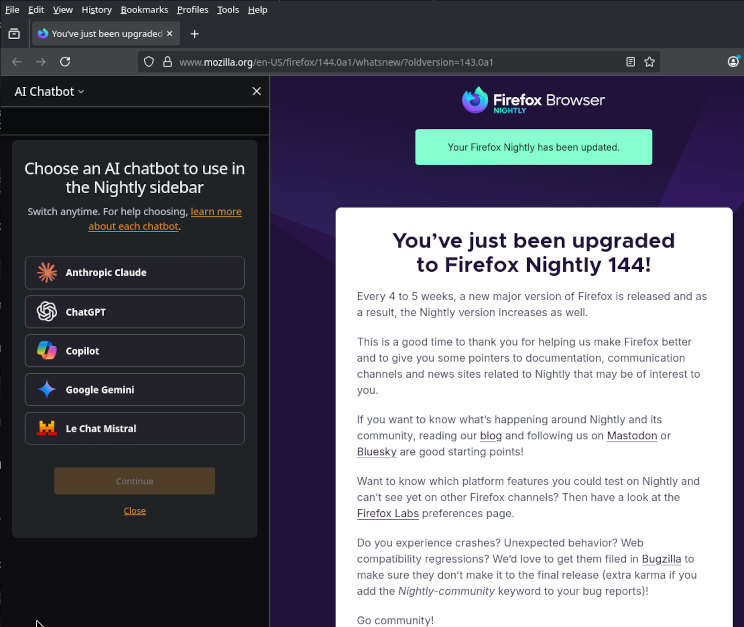This screenshot has height=627, width=744.
Task: Reload the current page
Action: (x=65, y=62)
